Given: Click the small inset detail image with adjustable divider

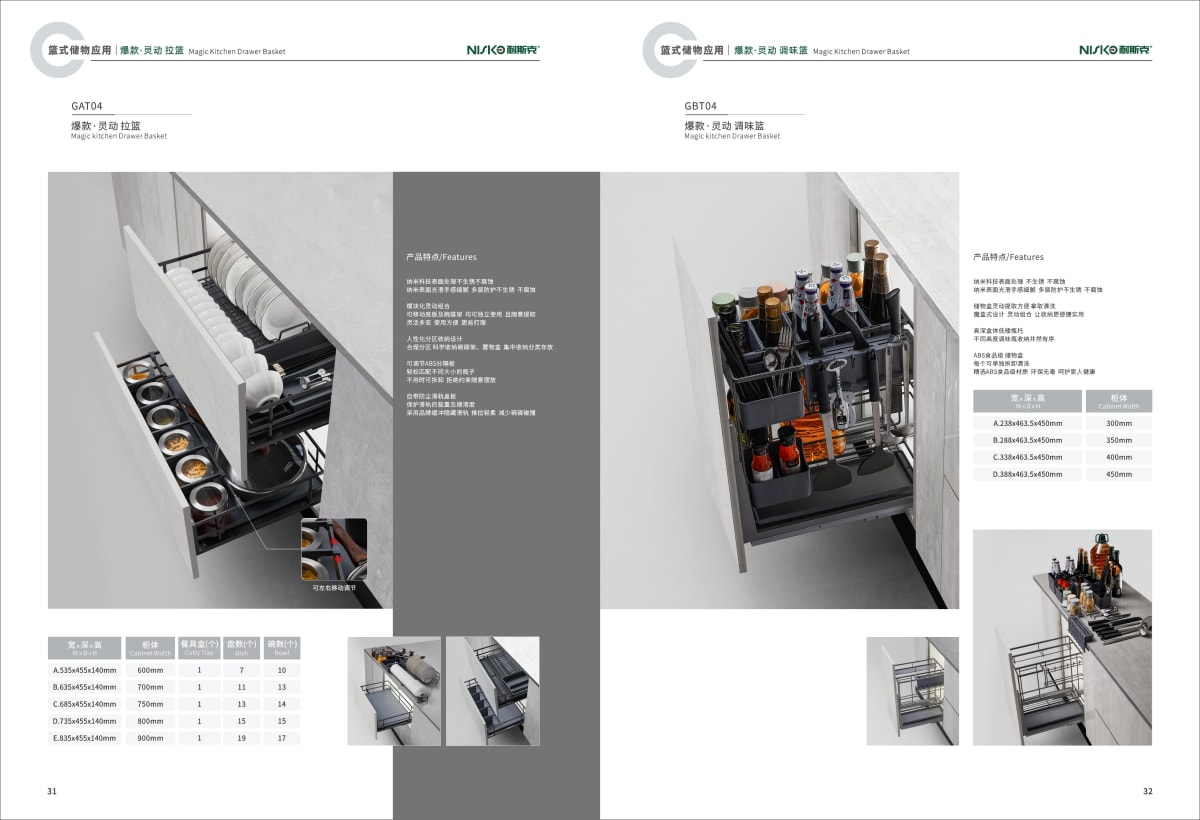Looking at the screenshot, I should (334, 549).
